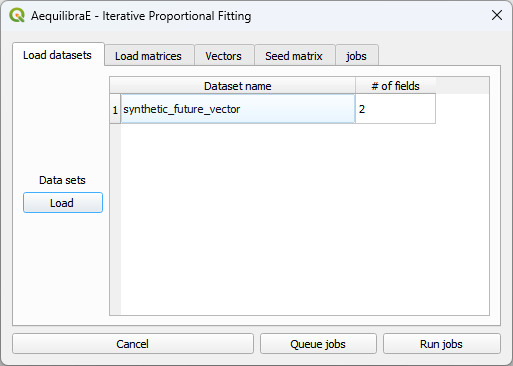Viewport: 513px width, 366px height.
Task: Select row header number 1
Action: tap(115, 109)
